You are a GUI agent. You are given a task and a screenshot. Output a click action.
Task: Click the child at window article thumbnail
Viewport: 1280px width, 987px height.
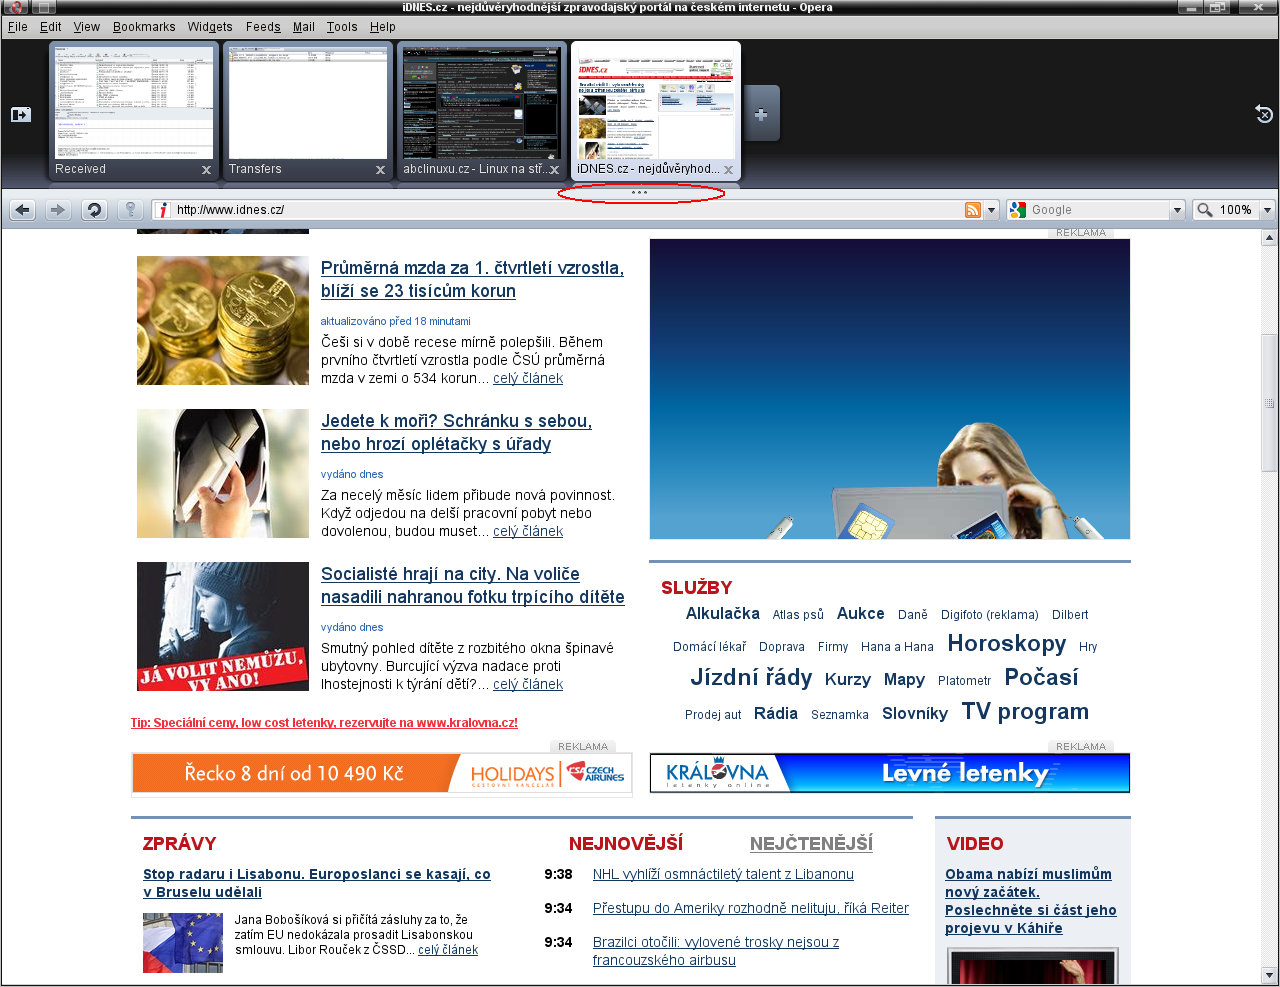click(223, 627)
